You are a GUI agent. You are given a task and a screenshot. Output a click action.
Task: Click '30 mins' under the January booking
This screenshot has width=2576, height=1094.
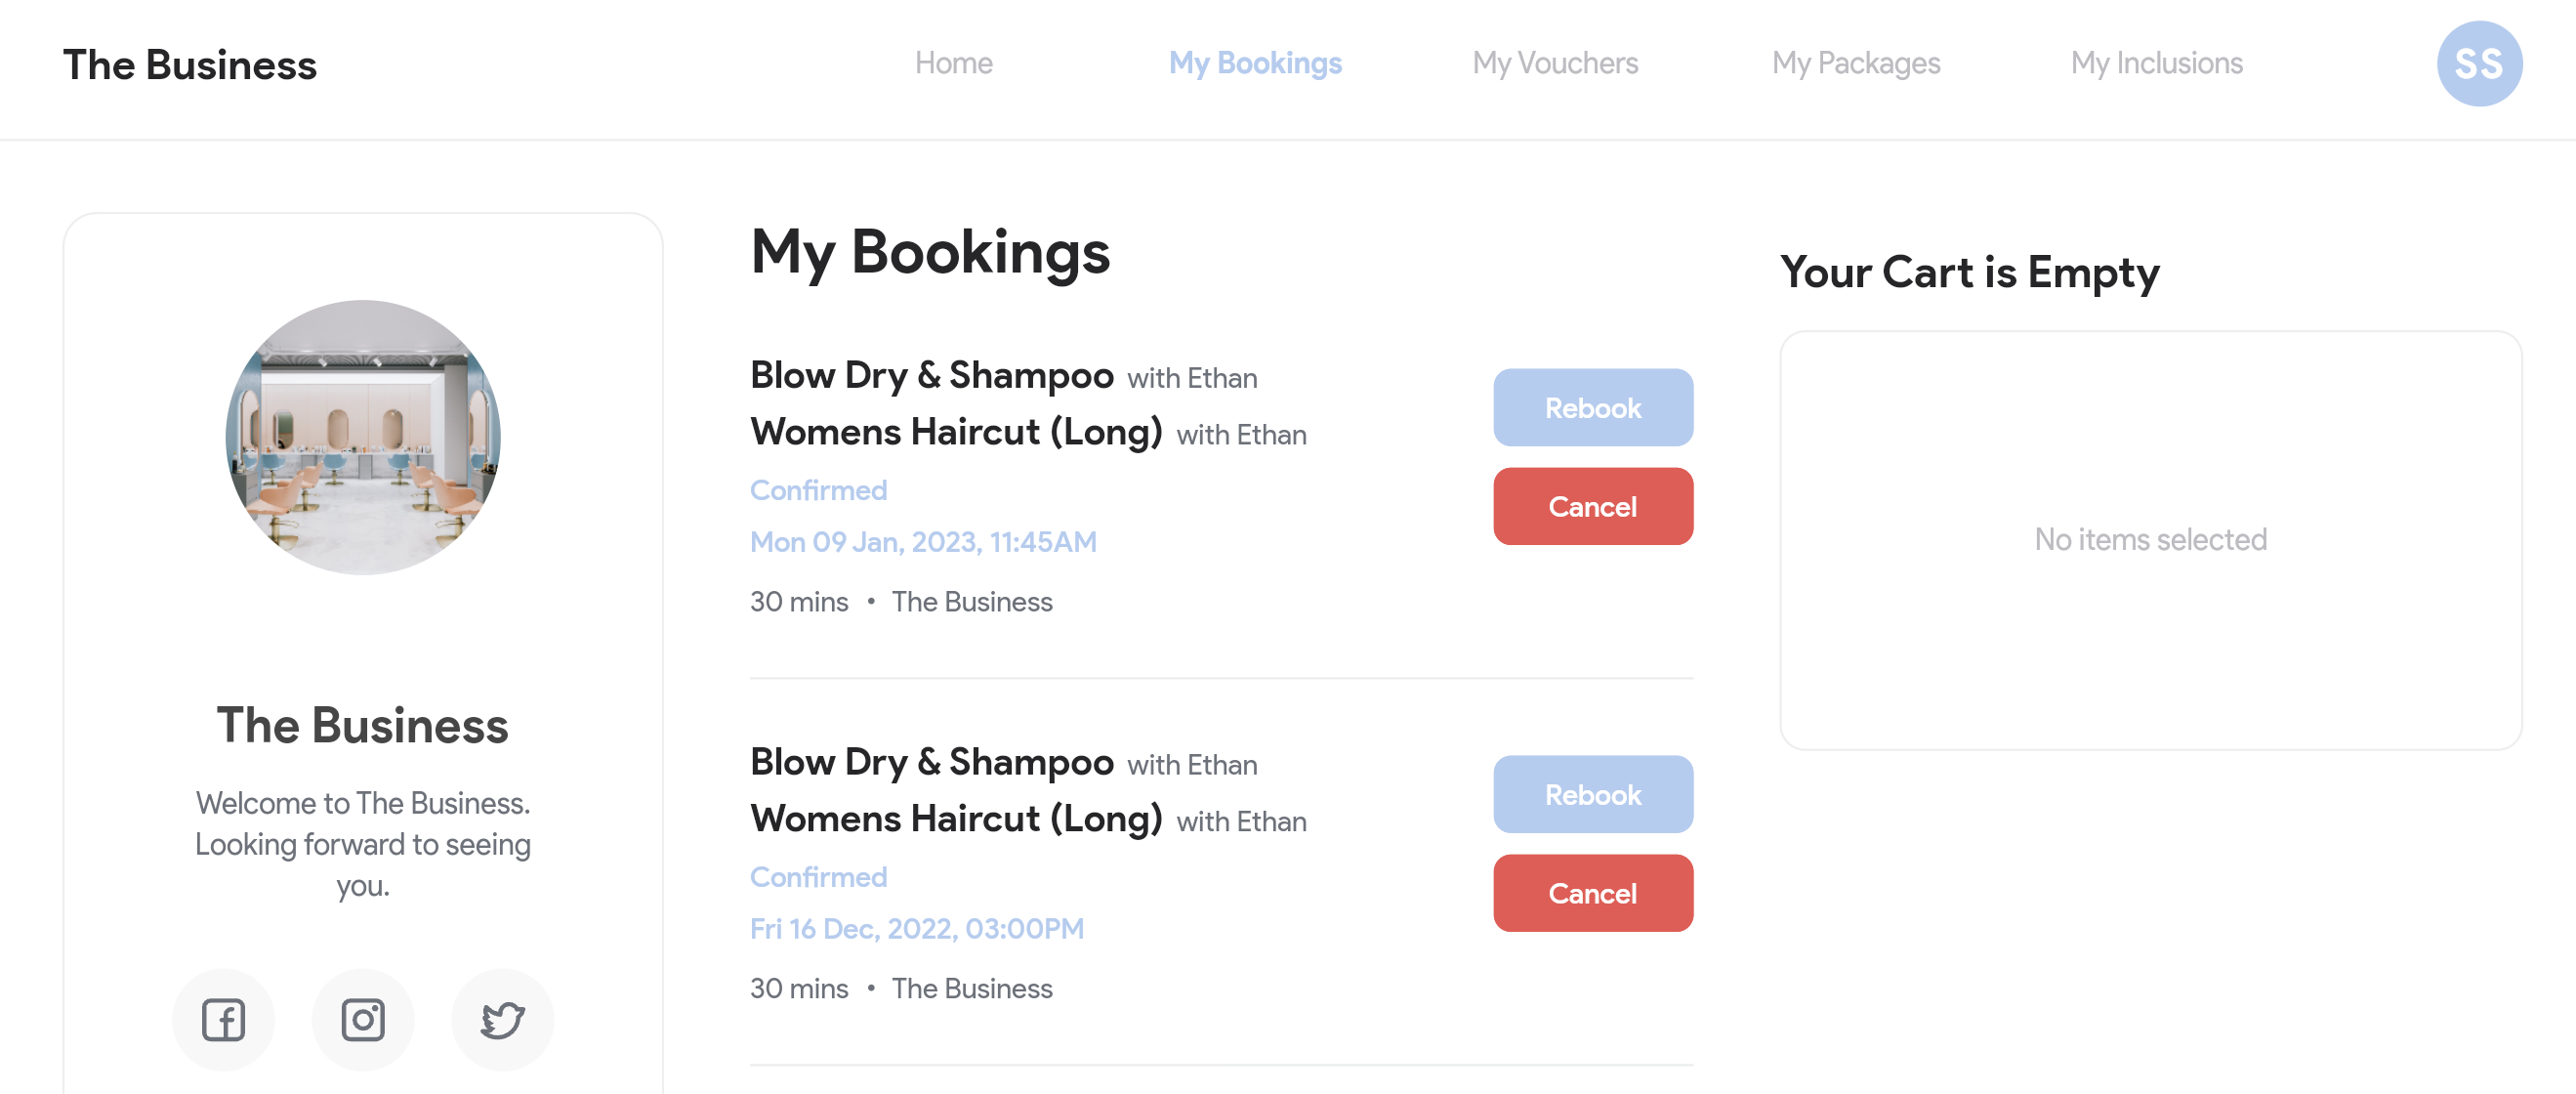coord(799,601)
